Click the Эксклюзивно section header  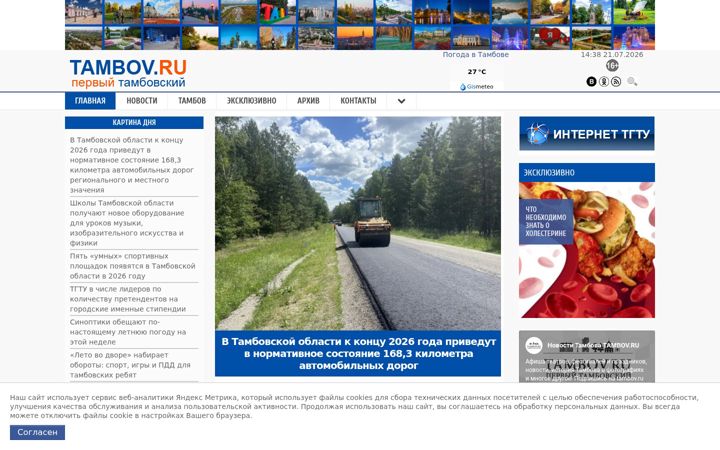pos(587,173)
